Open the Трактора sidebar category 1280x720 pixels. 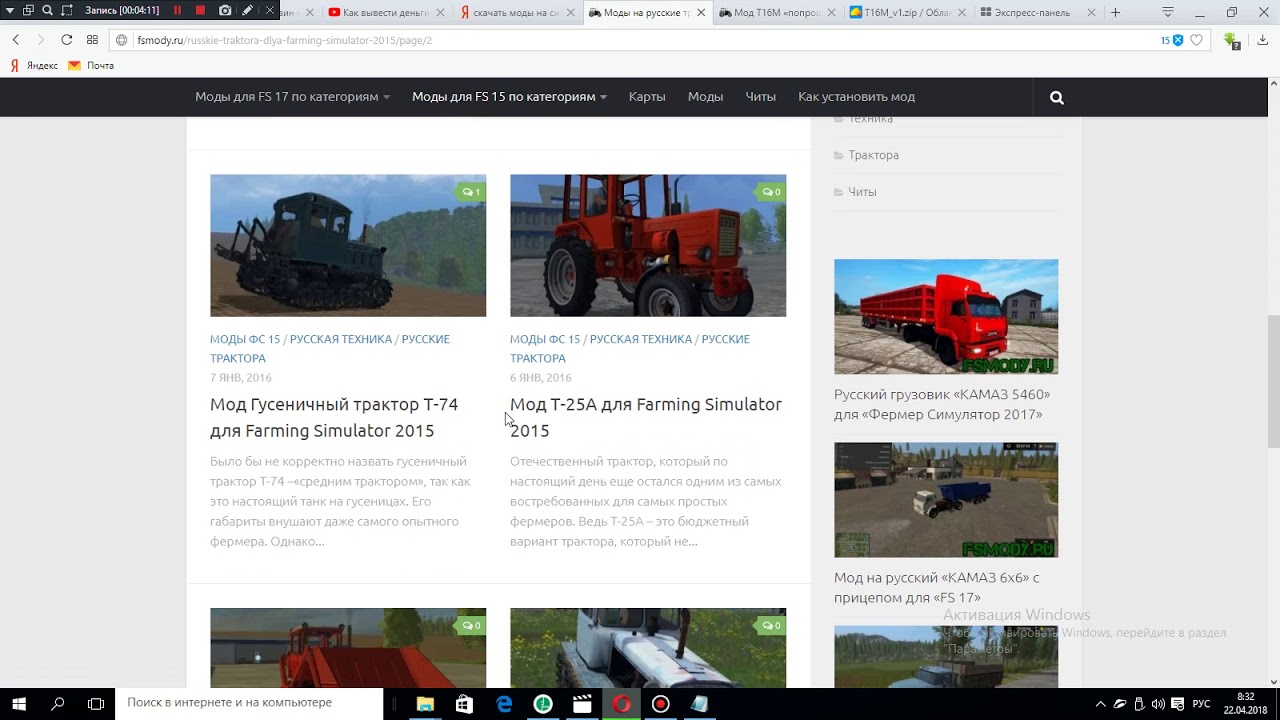click(873, 155)
